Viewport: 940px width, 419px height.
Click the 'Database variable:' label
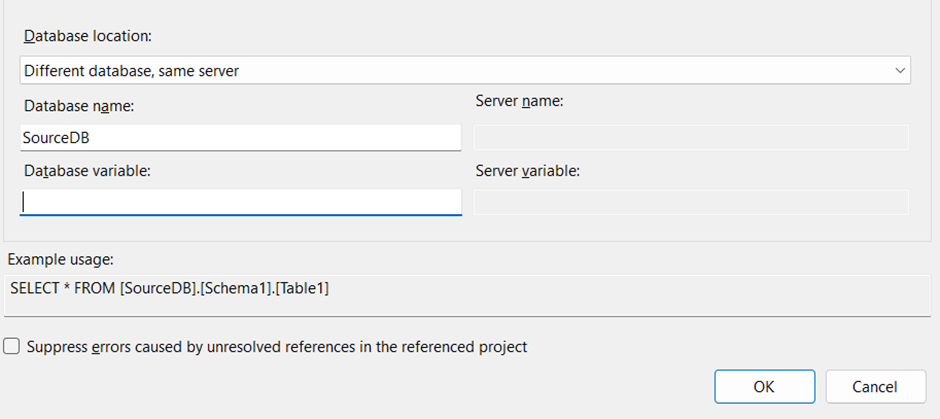point(87,171)
